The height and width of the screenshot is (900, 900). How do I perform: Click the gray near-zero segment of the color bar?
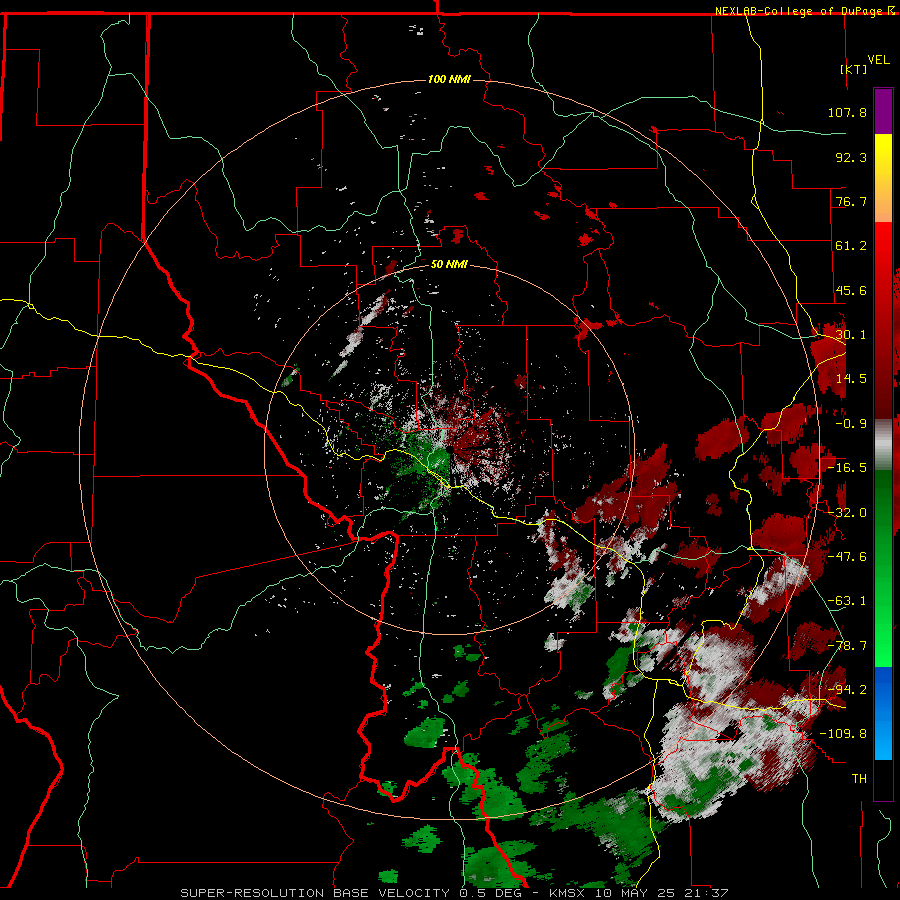(x=883, y=445)
